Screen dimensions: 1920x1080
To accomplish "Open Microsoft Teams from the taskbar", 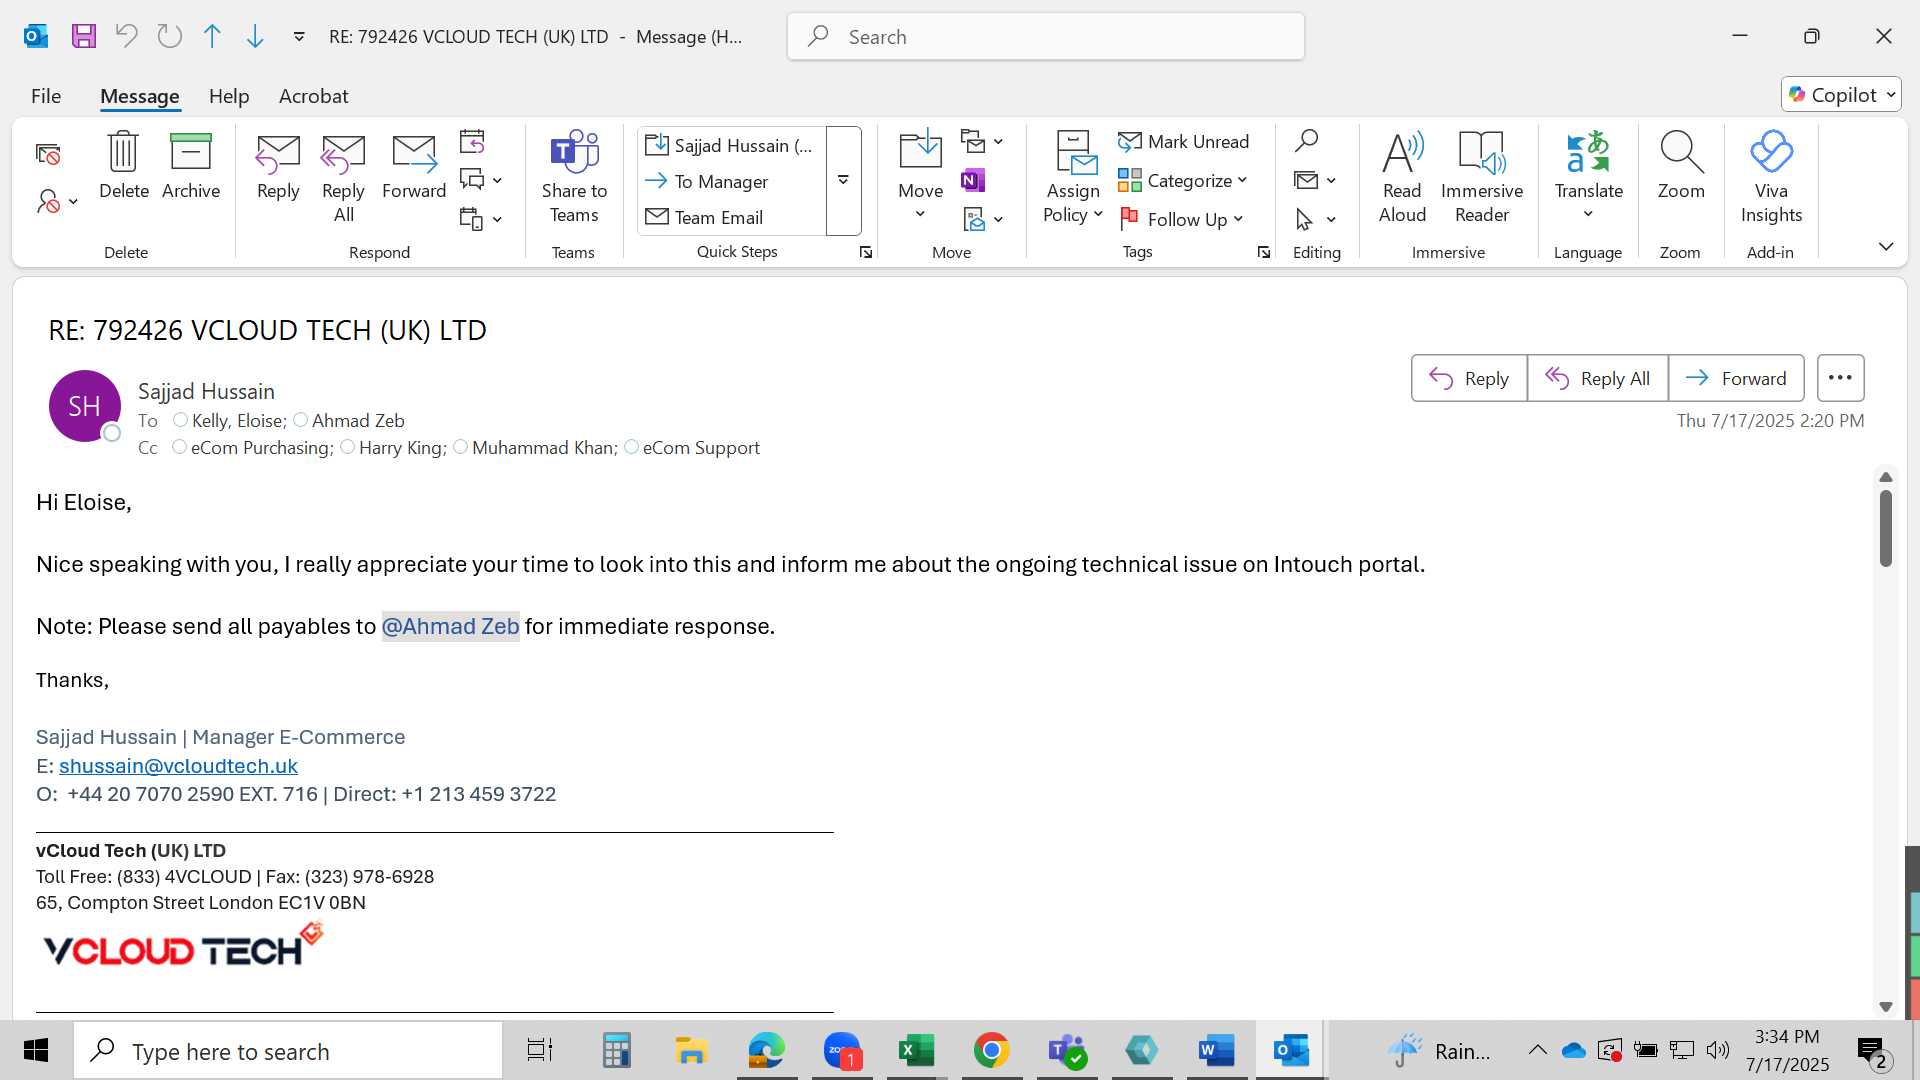I will tap(1067, 1051).
